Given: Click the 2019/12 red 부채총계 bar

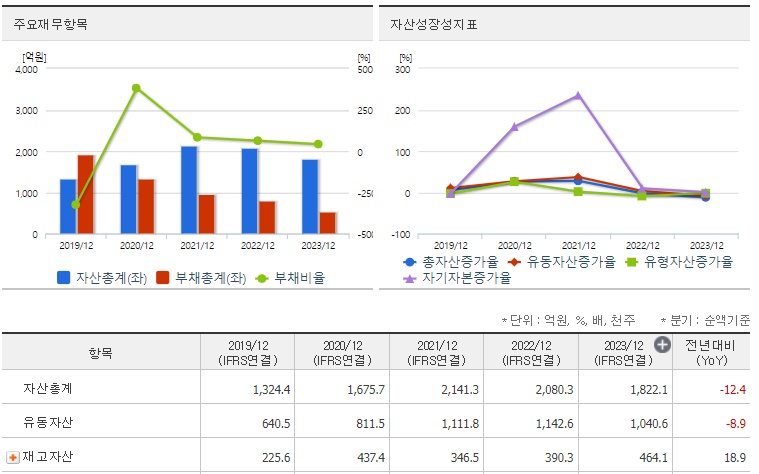Looking at the screenshot, I should point(86,195).
